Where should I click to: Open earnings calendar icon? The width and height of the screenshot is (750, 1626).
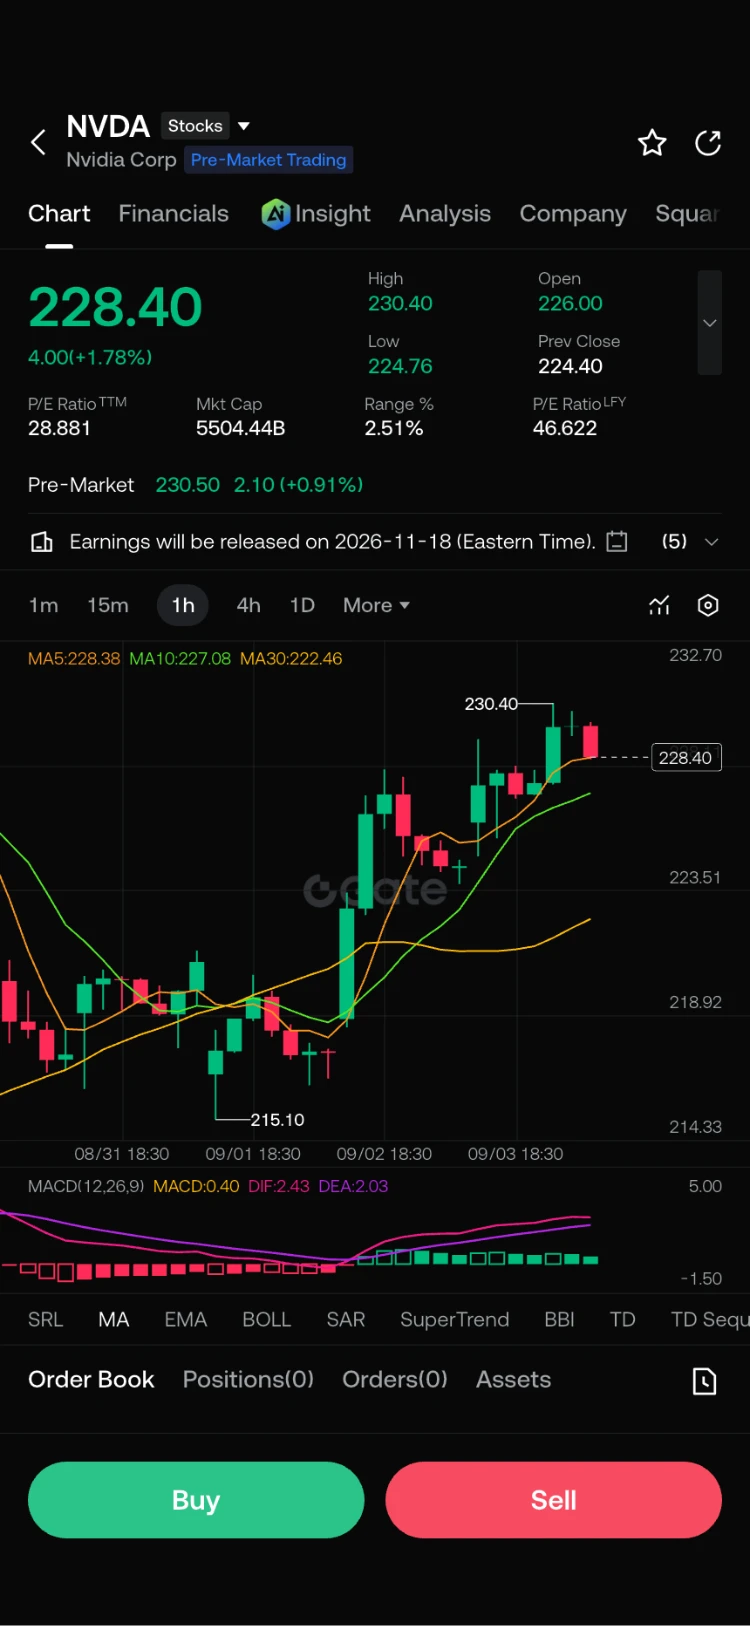tap(618, 541)
